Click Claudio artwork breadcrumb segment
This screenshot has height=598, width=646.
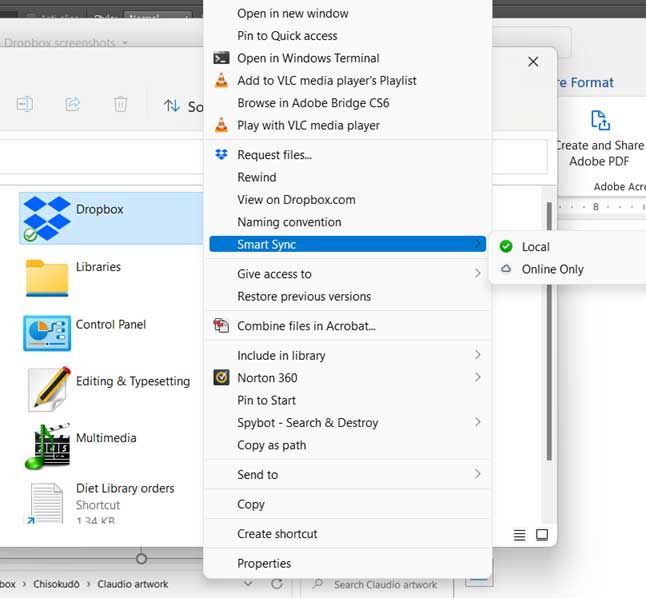[133, 584]
